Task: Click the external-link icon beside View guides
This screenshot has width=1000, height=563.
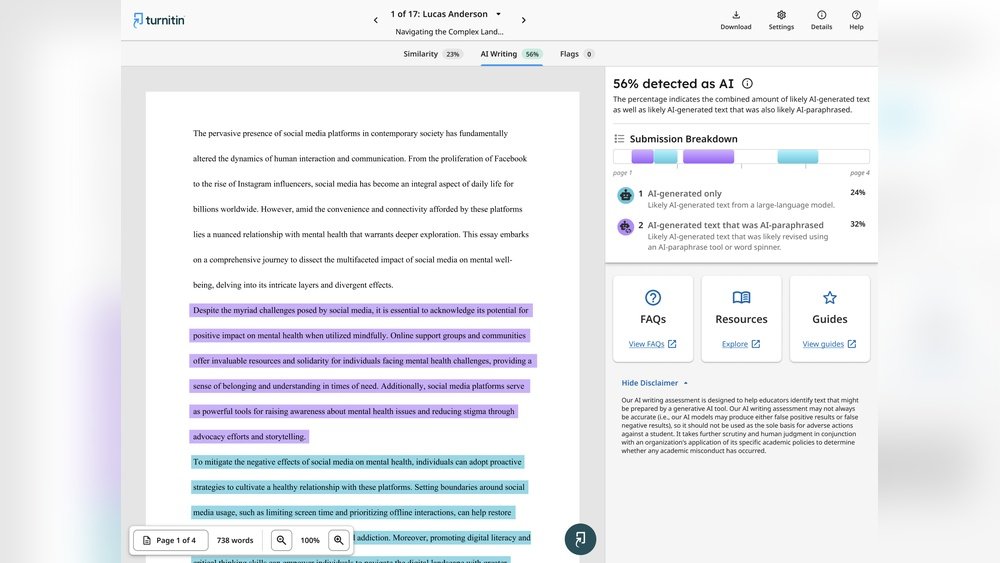Action: (x=852, y=344)
